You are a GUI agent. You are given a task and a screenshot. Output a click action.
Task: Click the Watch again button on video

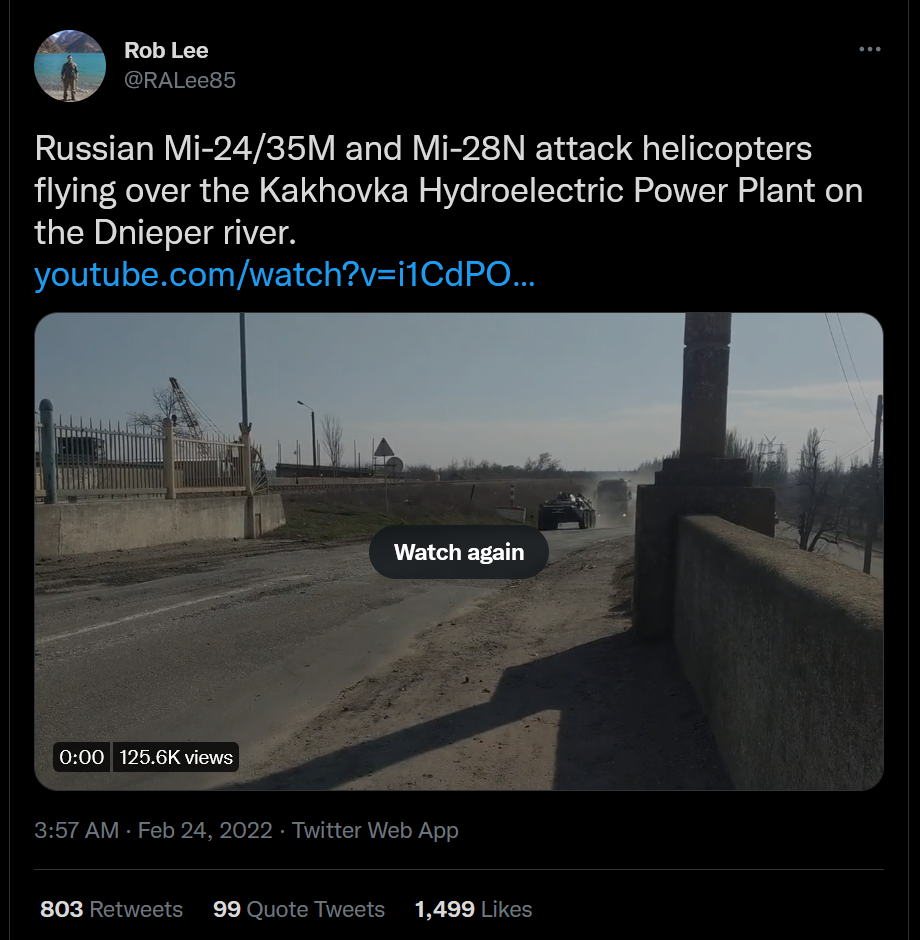[x=459, y=552]
